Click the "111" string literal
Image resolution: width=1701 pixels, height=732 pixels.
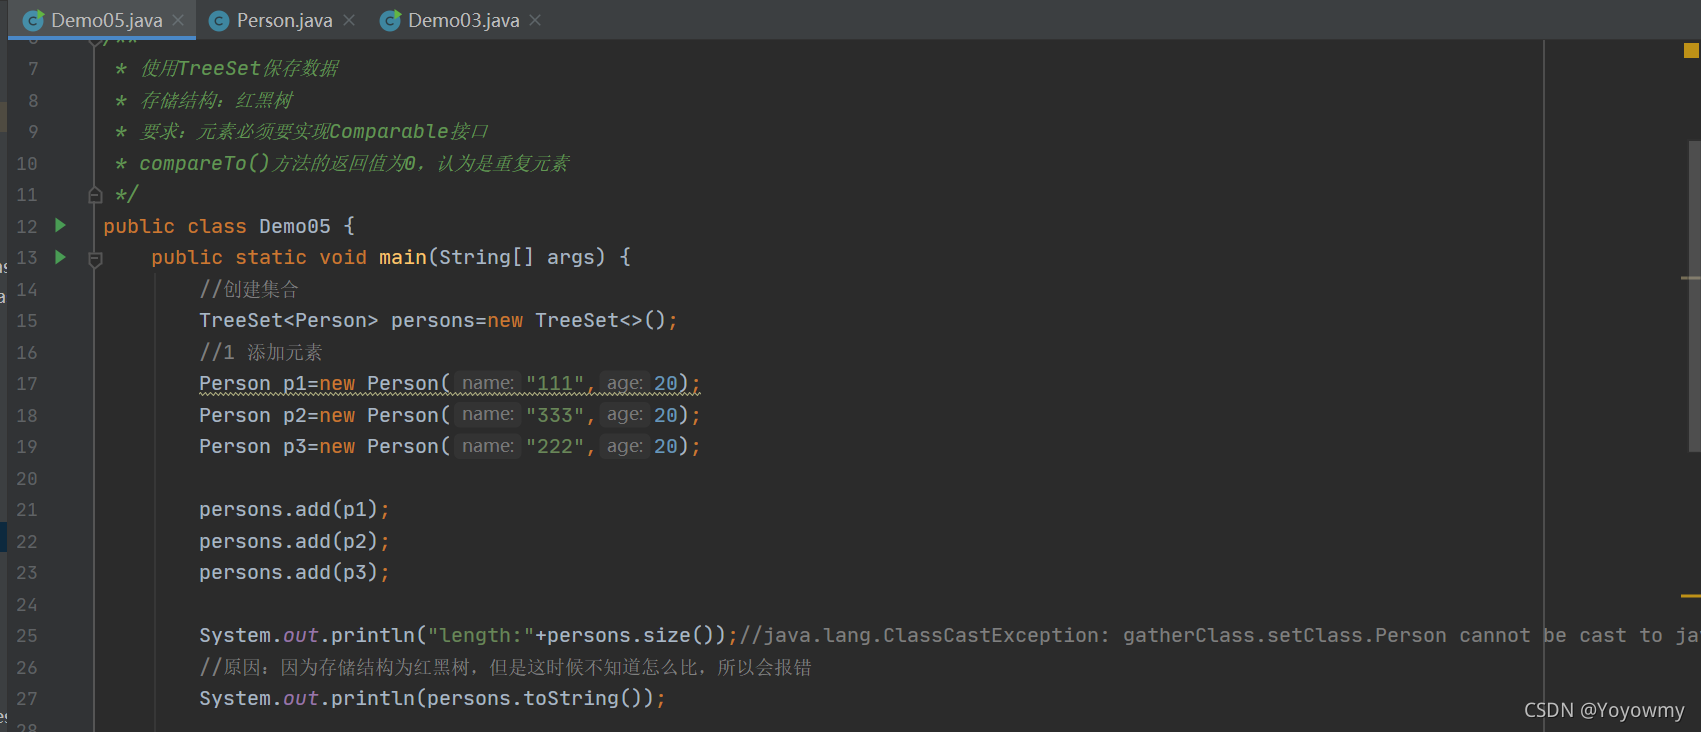point(555,384)
